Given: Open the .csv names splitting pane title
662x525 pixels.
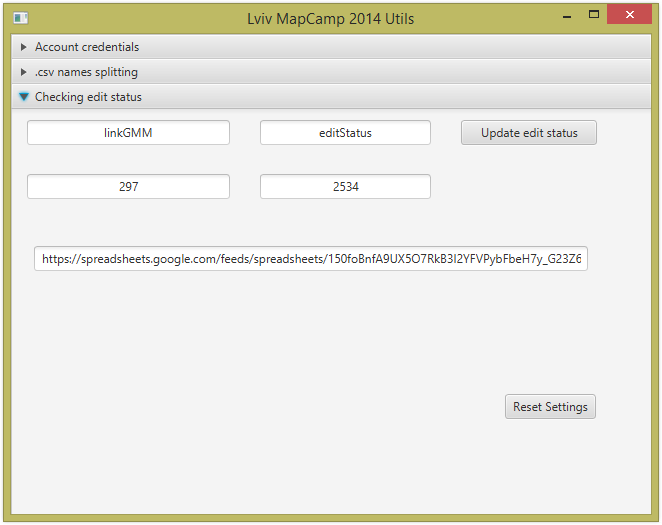Looking at the screenshot, I should [x=86, y=72].
